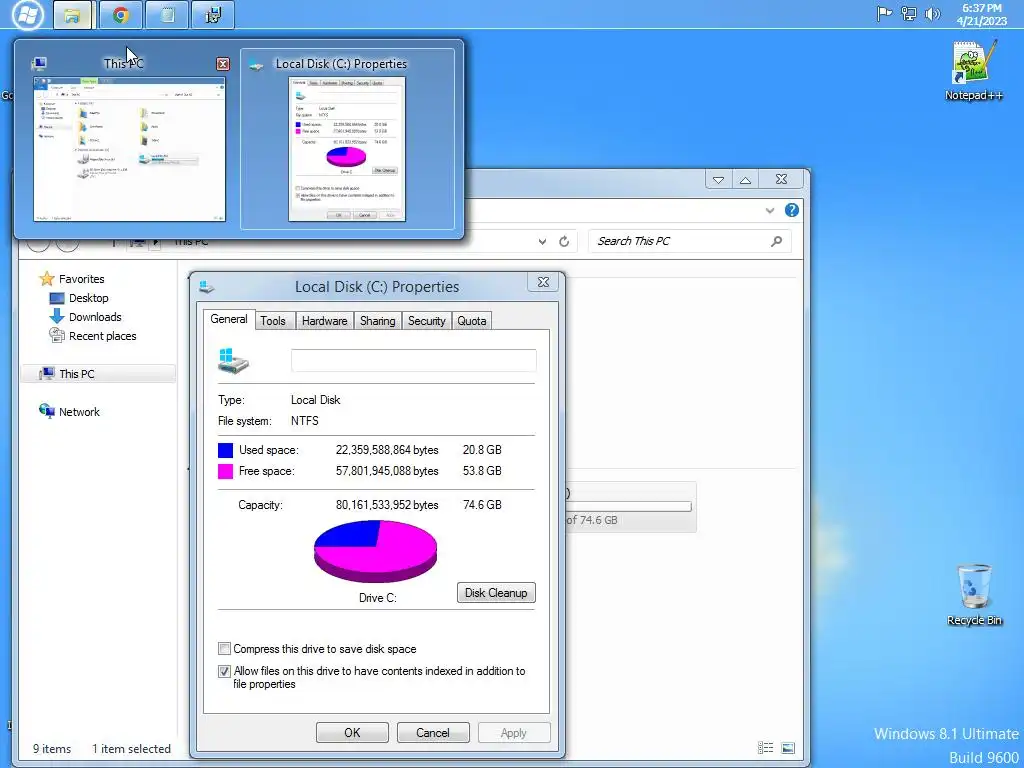Uncheck Allow files to be indexed
This screenshot has height=768, width=1024.
(x=225, y=671)
